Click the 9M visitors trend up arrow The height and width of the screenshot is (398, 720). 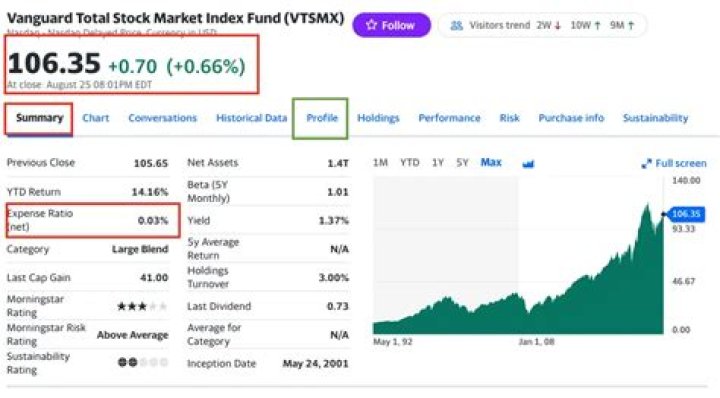click(x=631, y=26)
